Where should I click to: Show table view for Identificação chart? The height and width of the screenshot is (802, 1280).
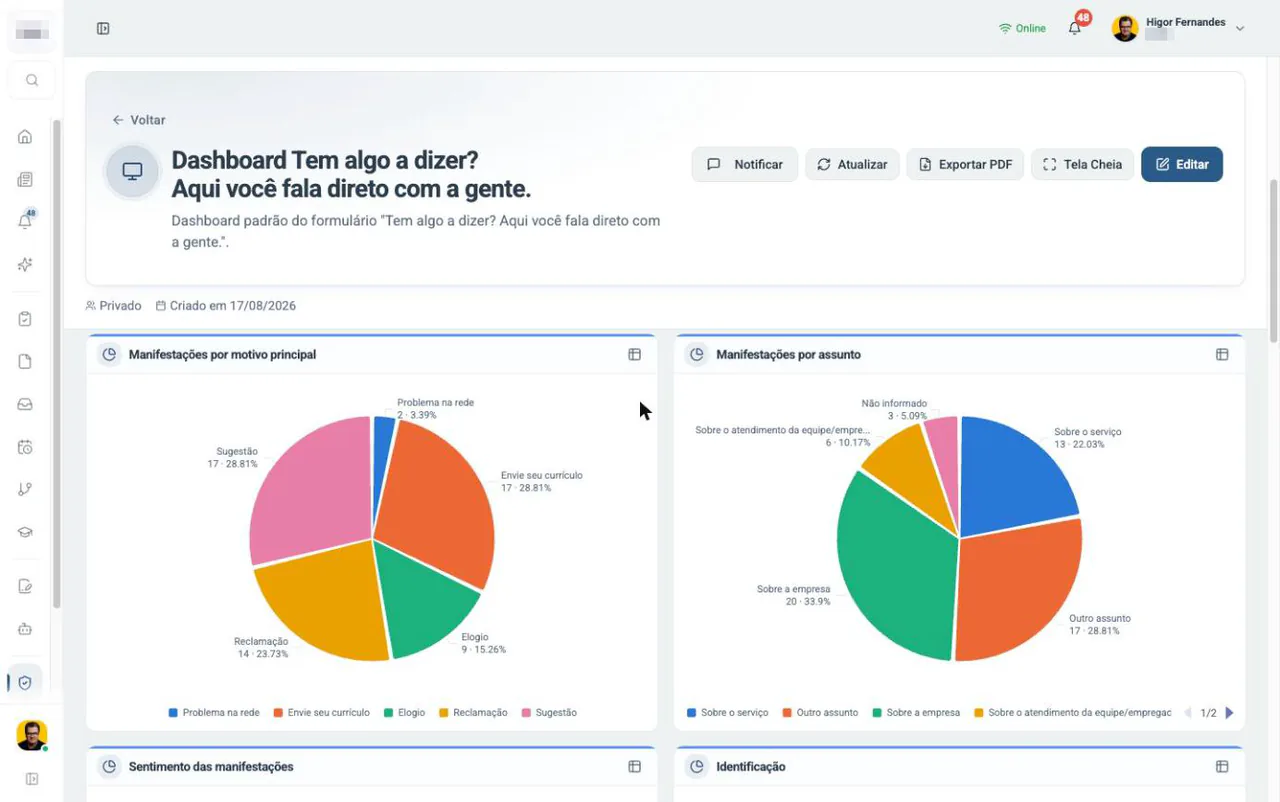click(1222, 766)
